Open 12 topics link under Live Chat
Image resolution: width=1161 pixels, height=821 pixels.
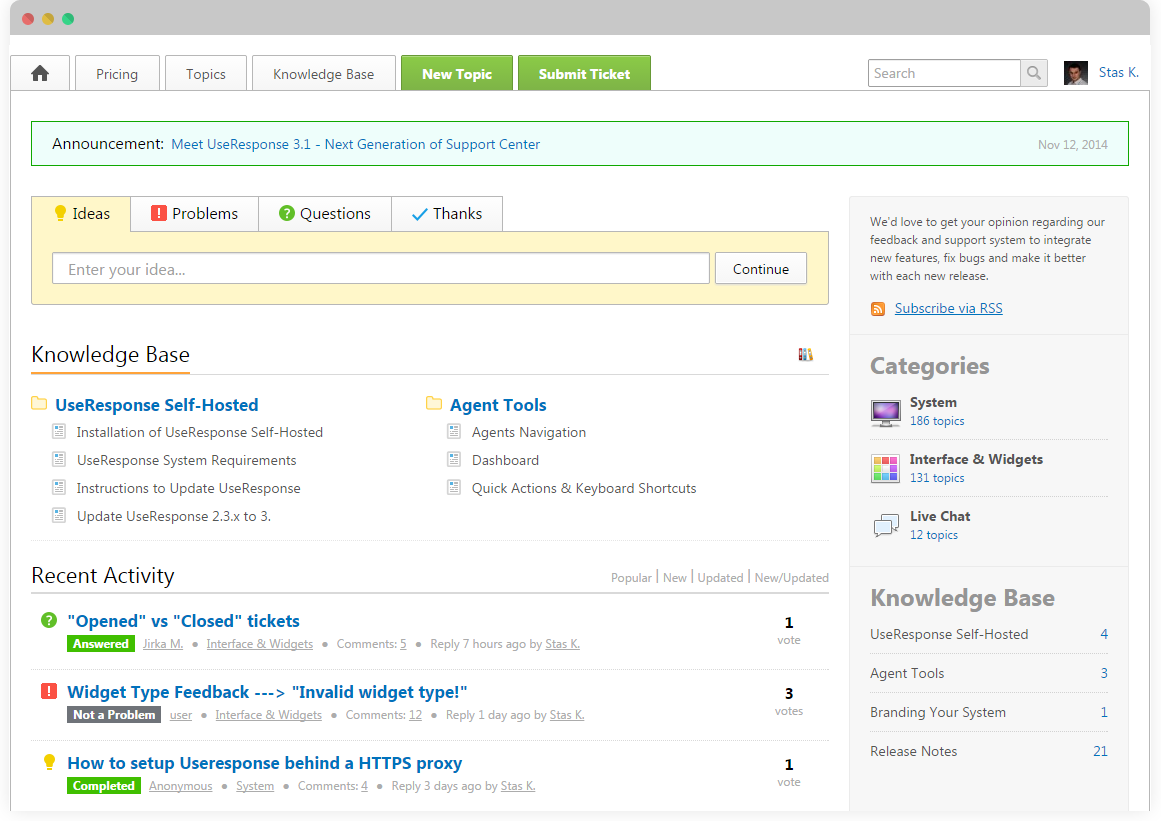pyautogui.click(x=934, y=535)
